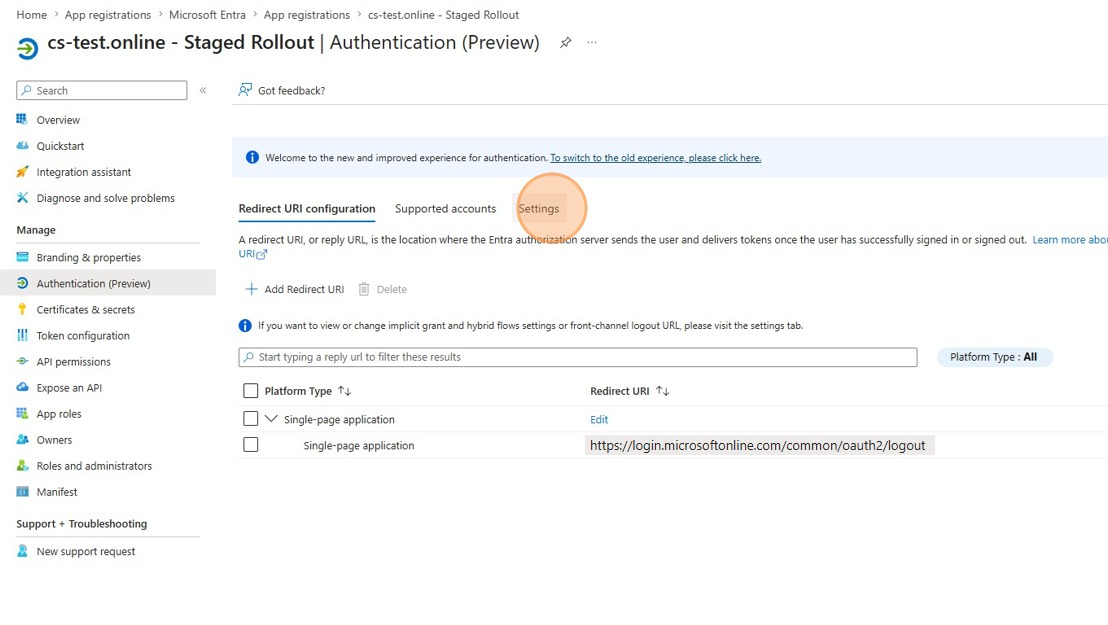Click the Certificates & secrets key icon
The image size is (1108, 625).
pos(22,309)
